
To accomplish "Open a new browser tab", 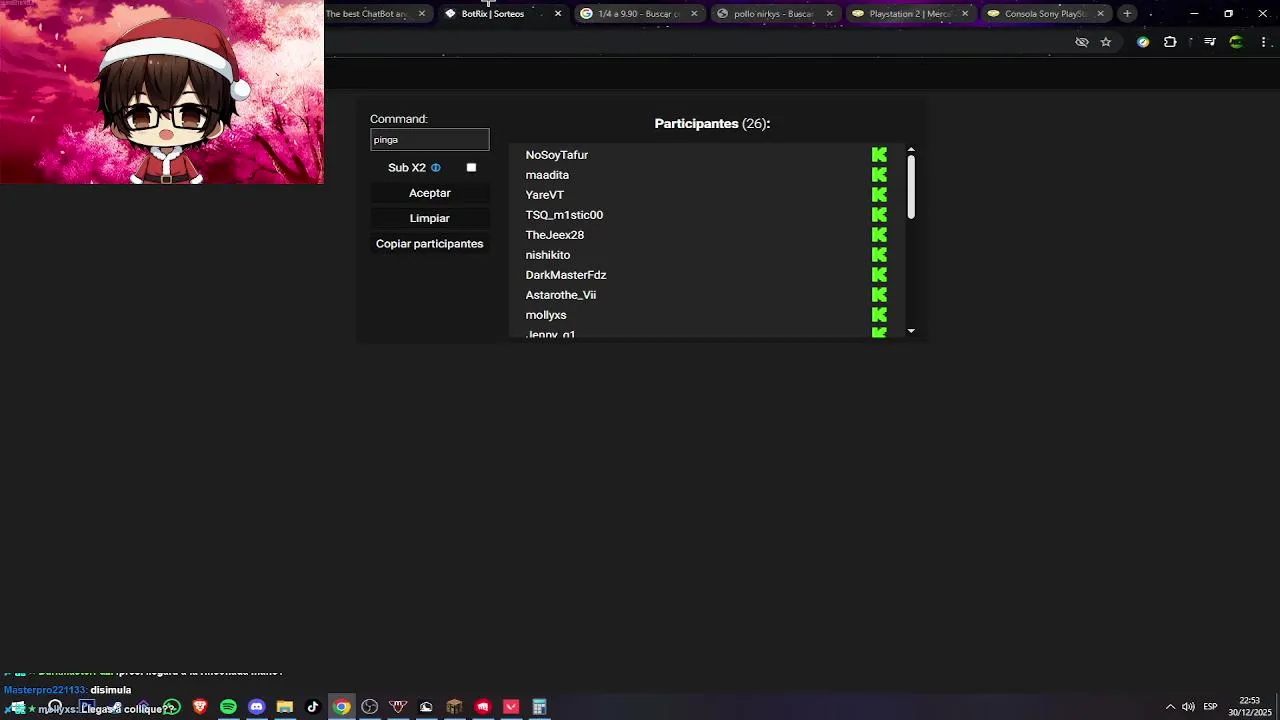I will pyautogui.click(x=1127, y=14).
